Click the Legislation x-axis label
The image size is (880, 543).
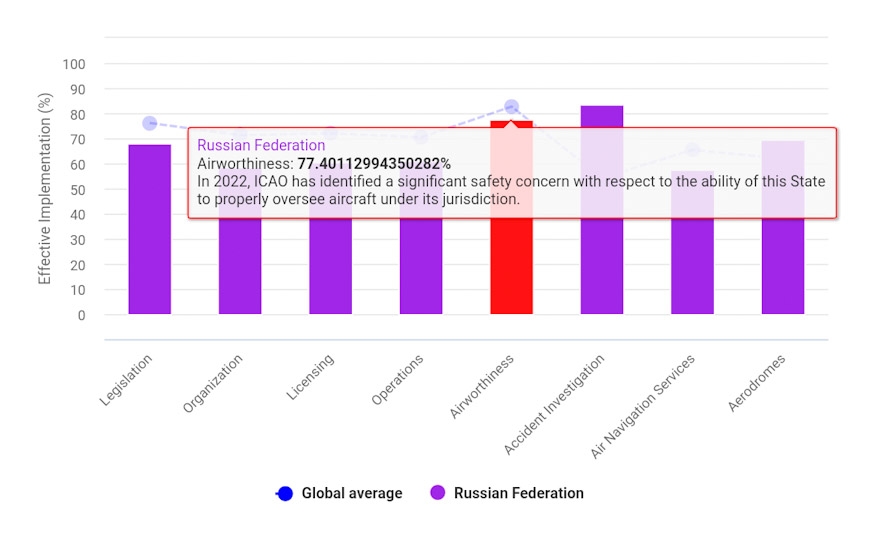pyautogui.click(x=127, y=379)
